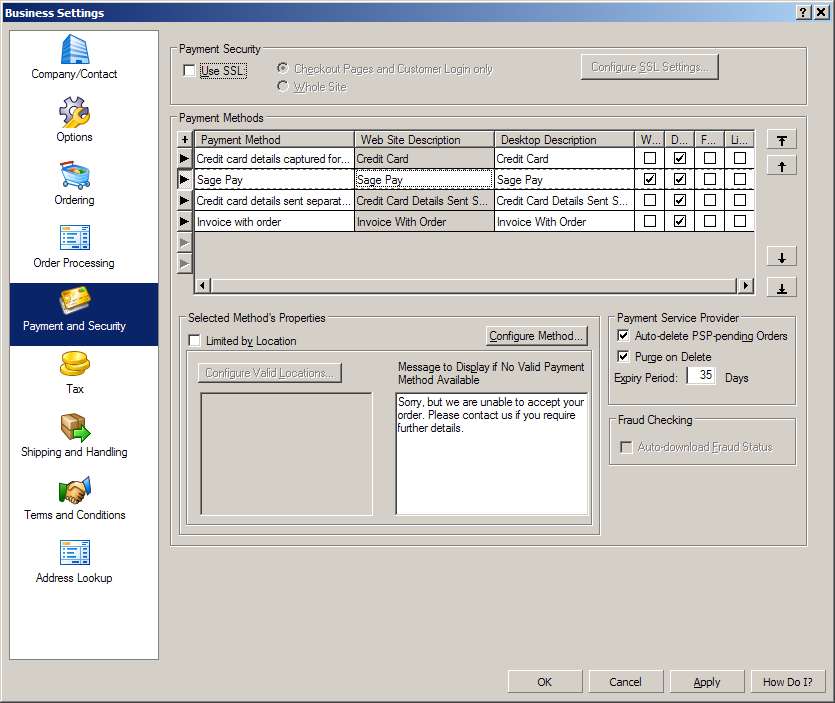Open the Tax coins icon
This screenshot has height=703, width=835.
74,364
